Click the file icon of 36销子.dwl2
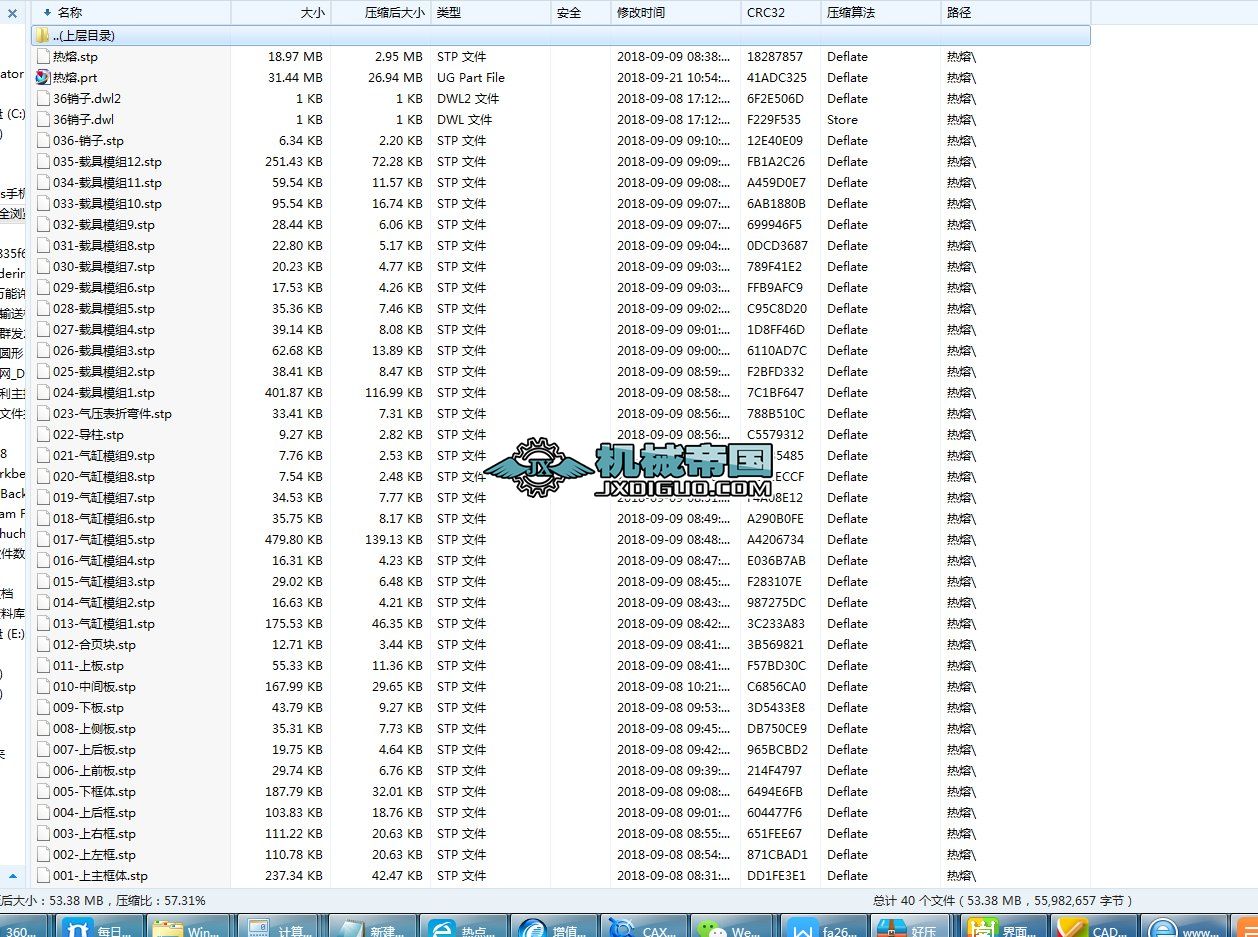Screen dimensions: 1258x937 [x=42, y=98]
